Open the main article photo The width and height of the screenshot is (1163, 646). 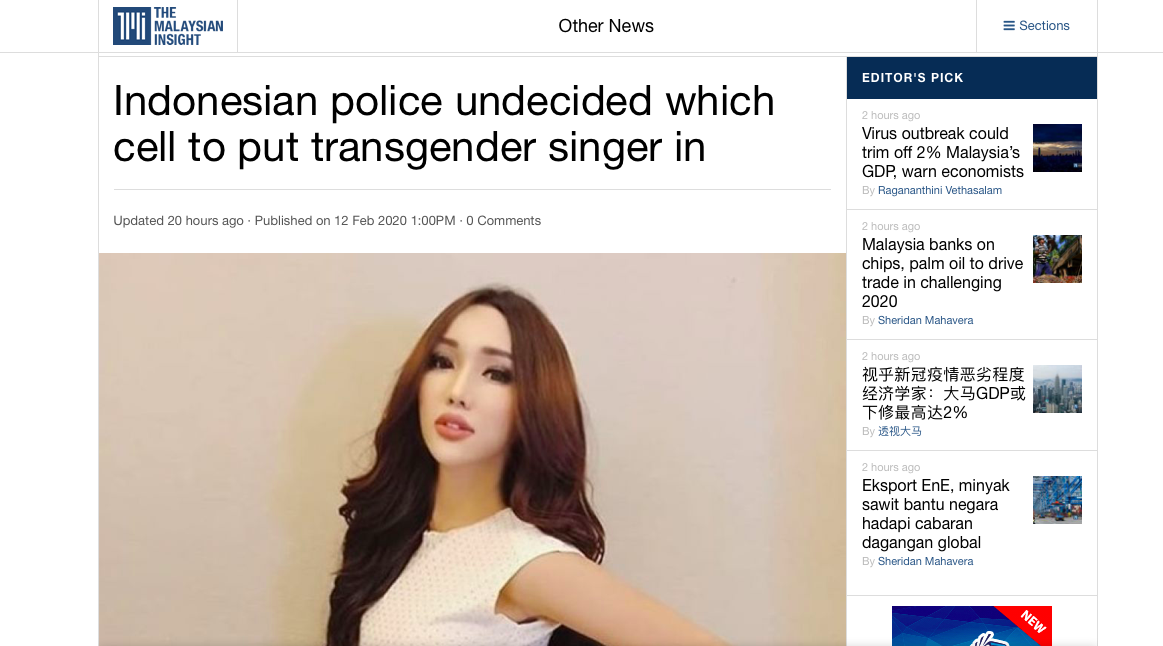tap(472, 449)
